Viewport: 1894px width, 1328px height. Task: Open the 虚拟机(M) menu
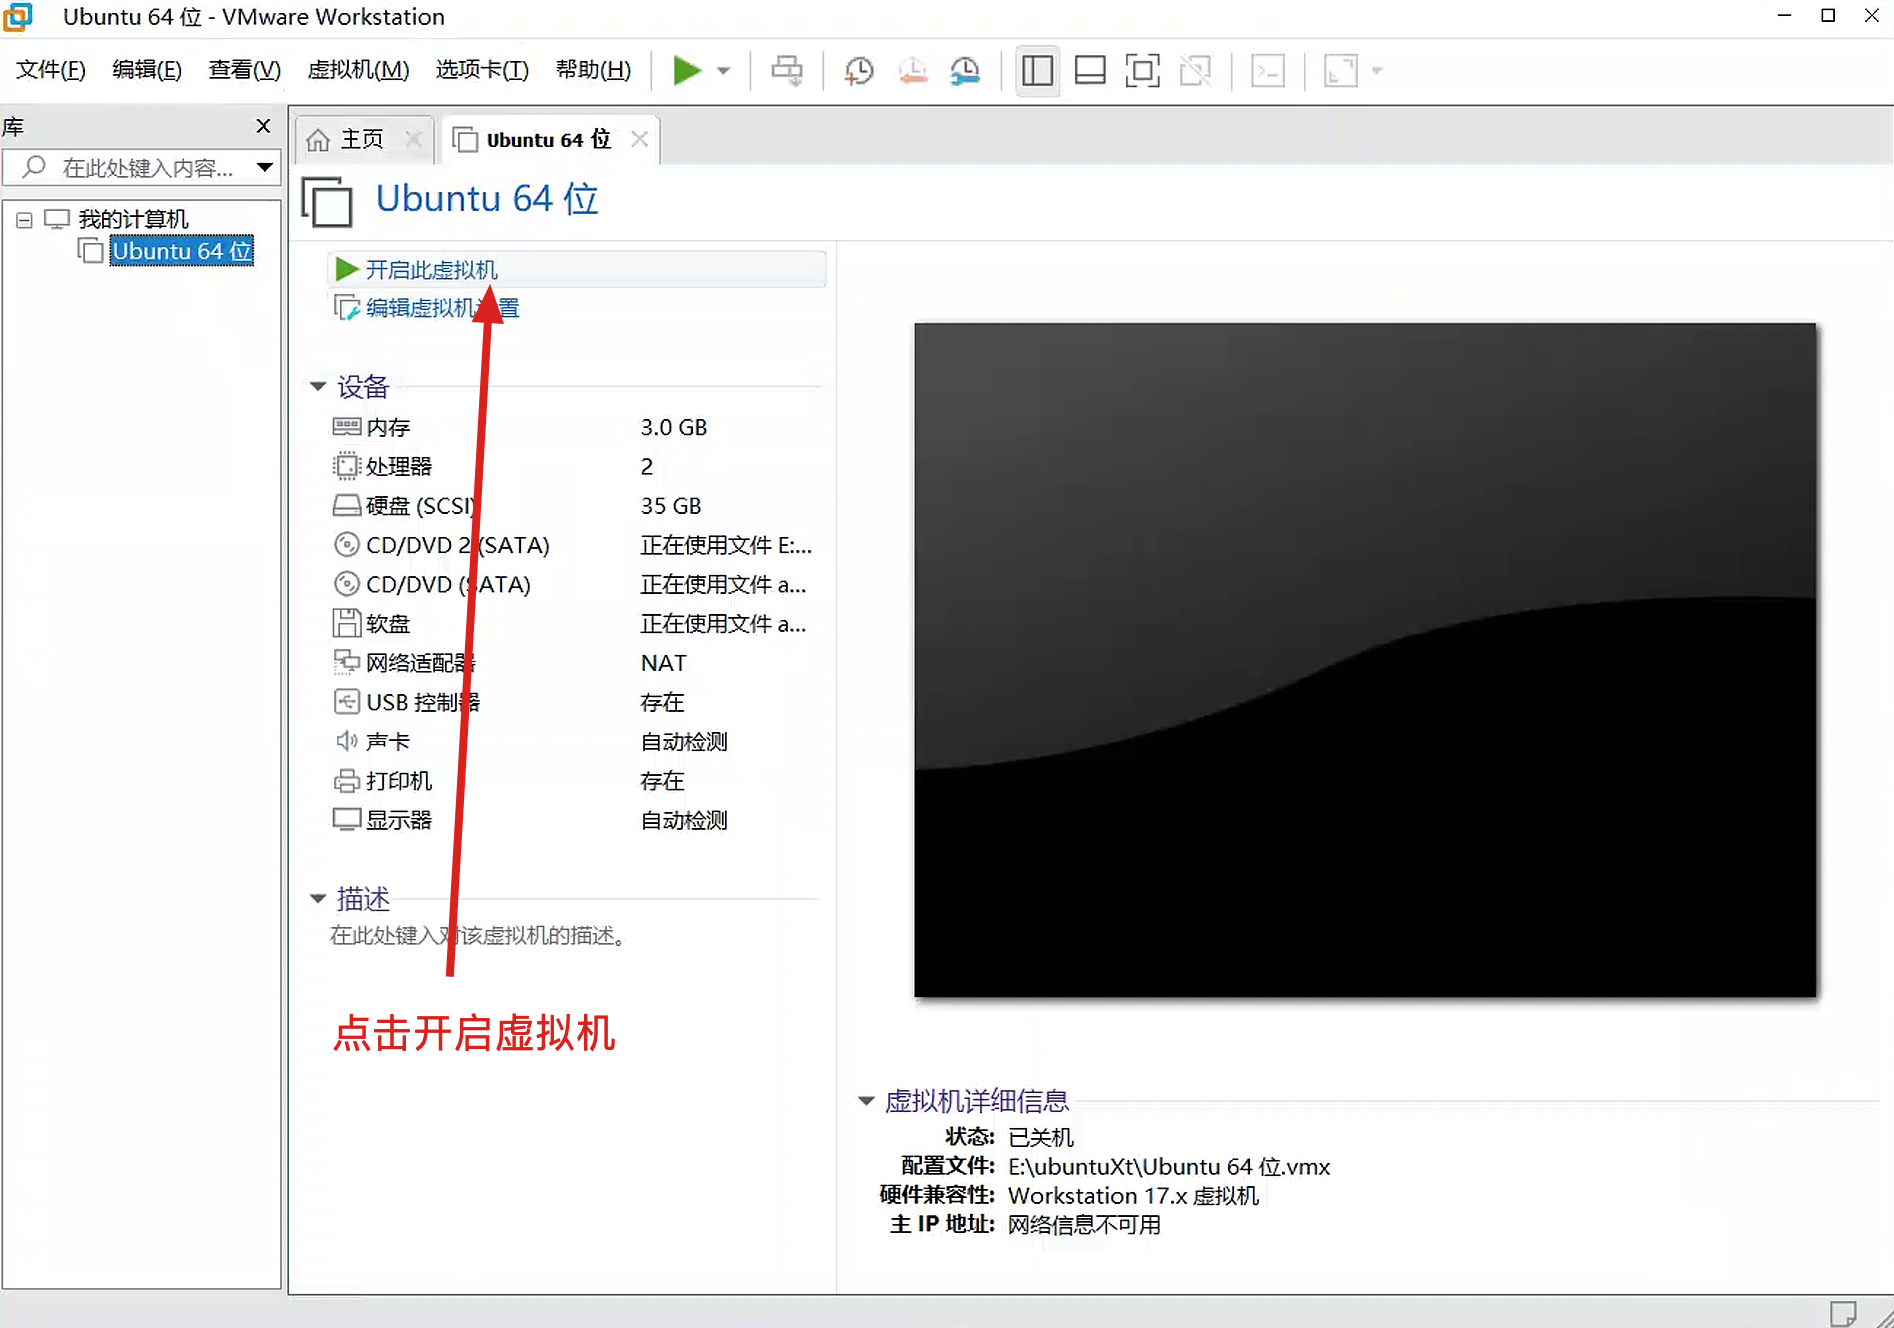pyautogui.click(x=358, y=69)
